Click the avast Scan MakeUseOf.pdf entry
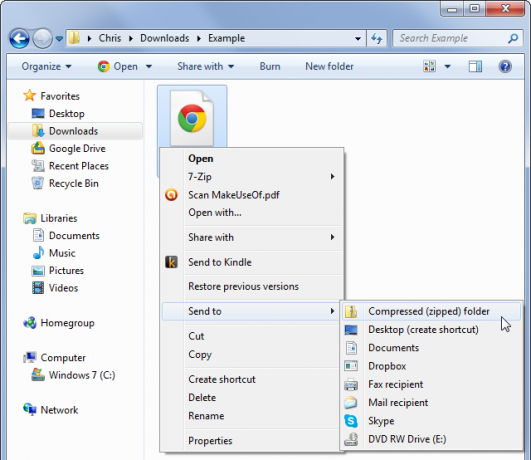Viewport: 531px width, 460px height. (x=252, y=195)
